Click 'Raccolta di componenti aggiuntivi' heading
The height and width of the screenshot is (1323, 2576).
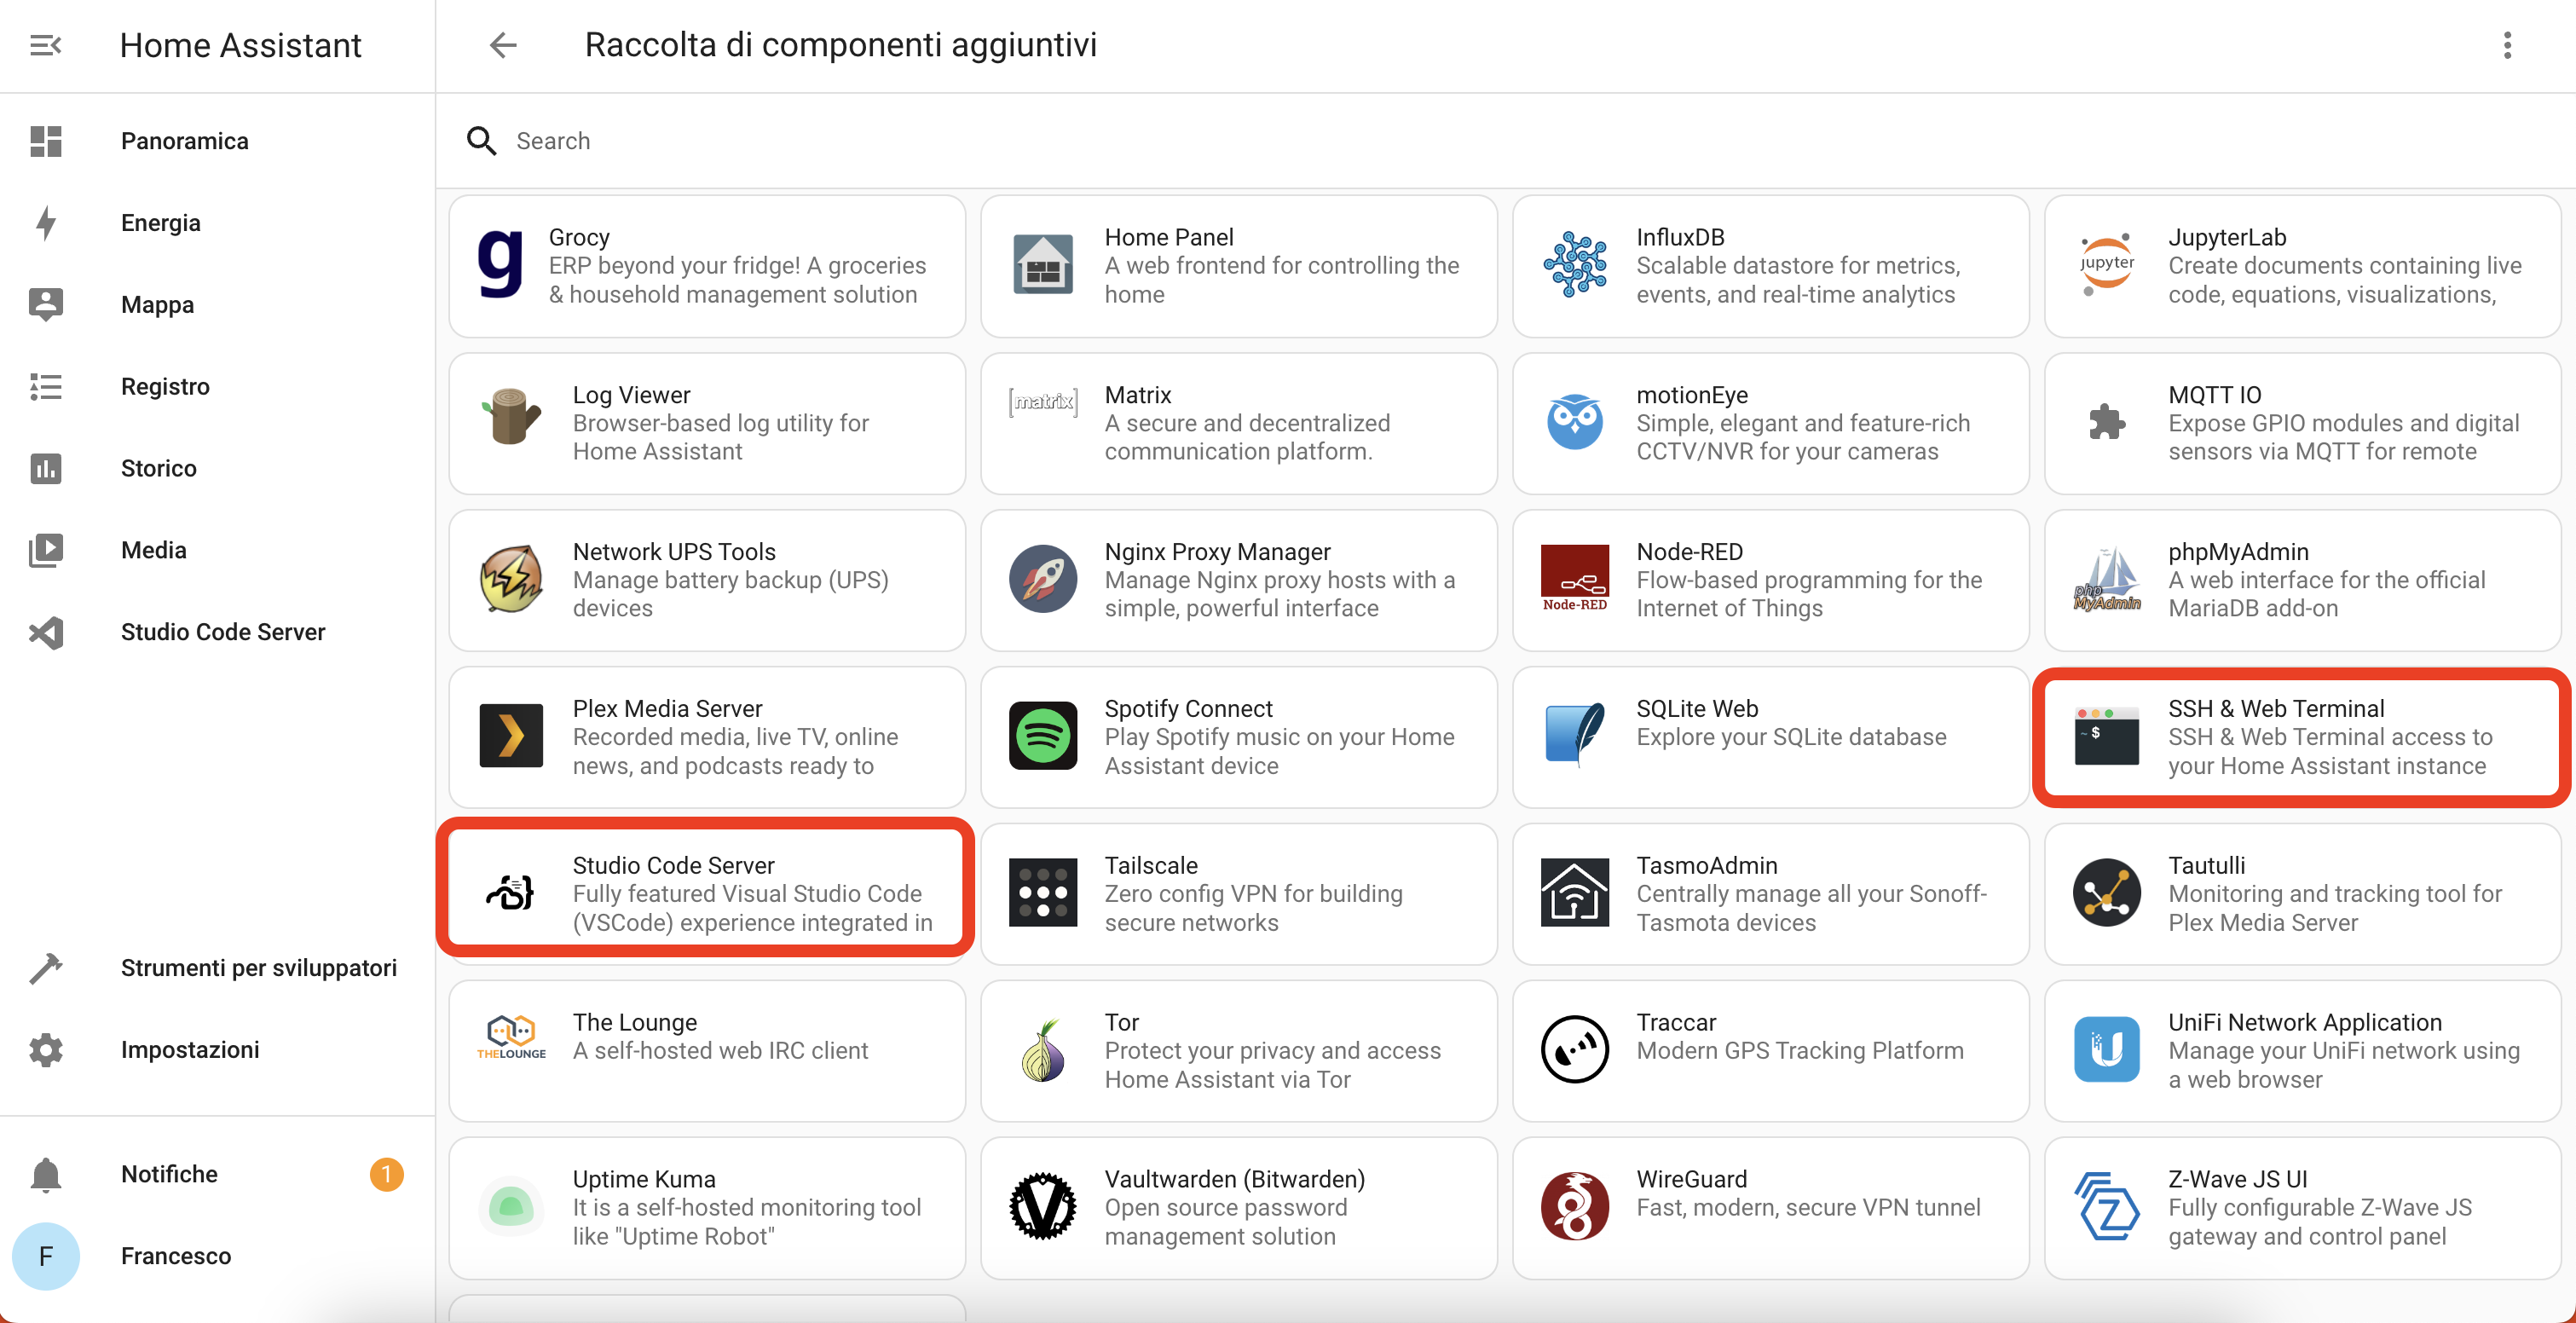click(841, 45)
